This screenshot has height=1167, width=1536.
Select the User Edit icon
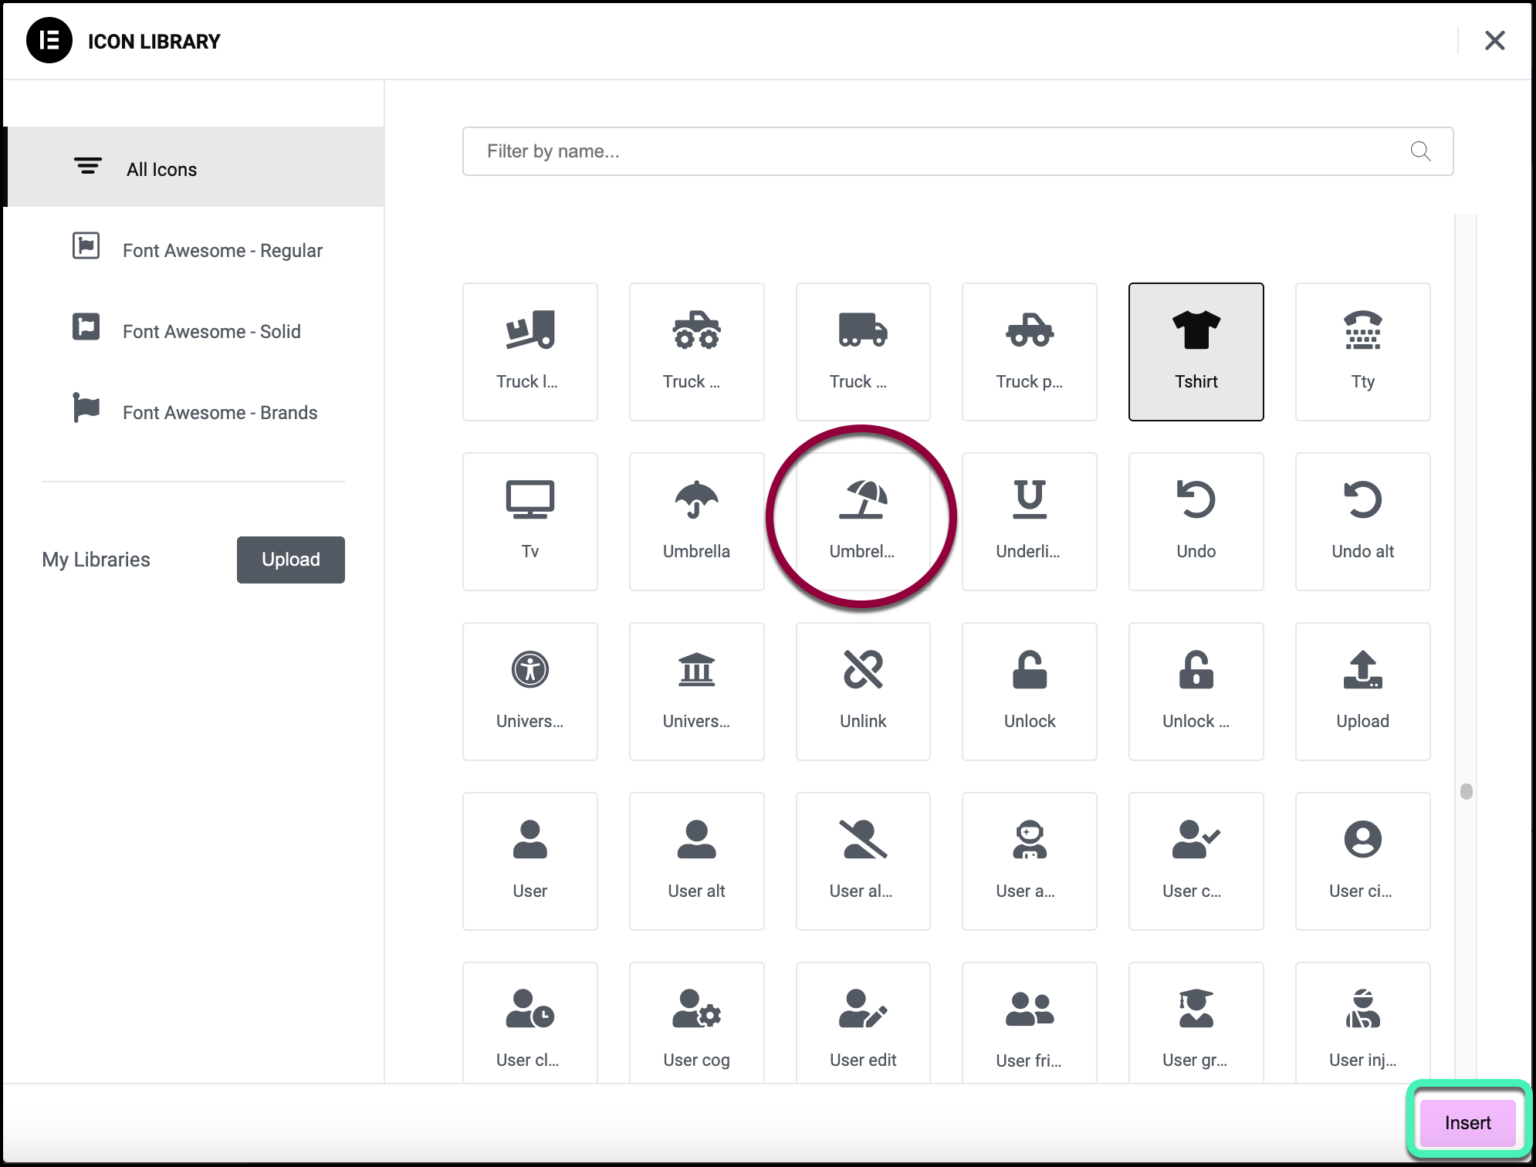pos(862,1020)
